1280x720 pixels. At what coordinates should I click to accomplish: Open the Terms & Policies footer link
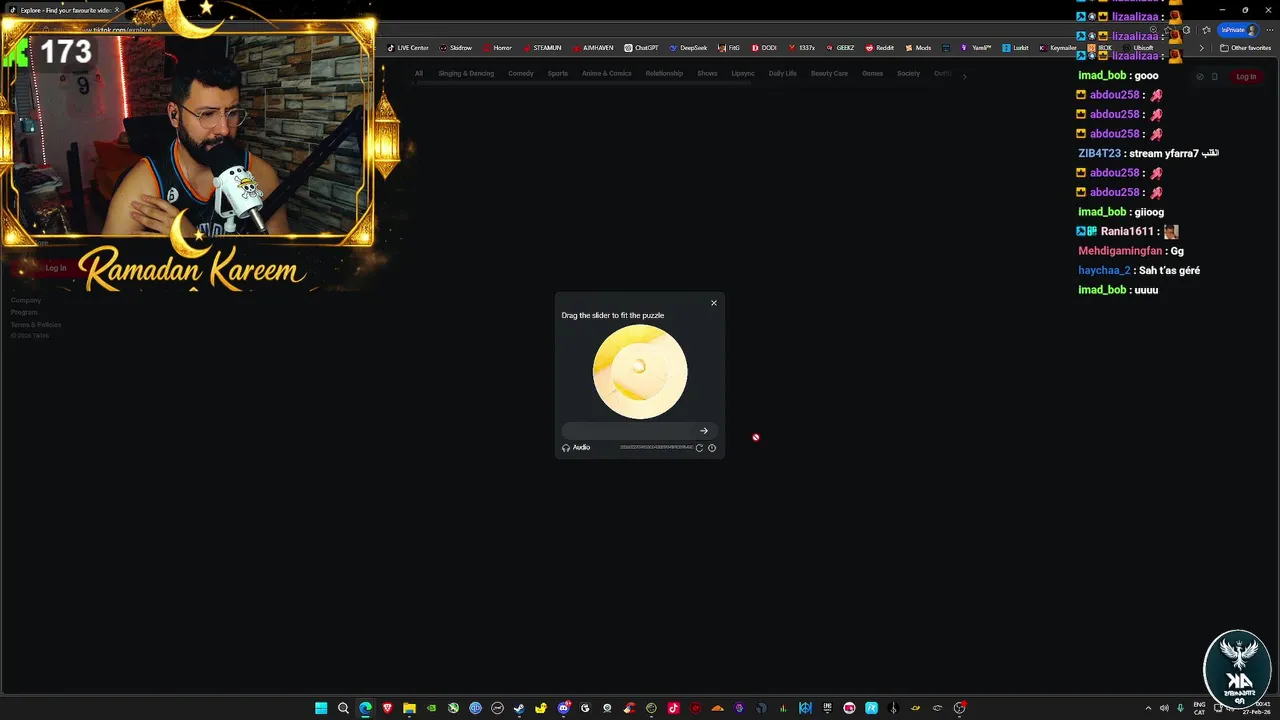click(36, 324)
